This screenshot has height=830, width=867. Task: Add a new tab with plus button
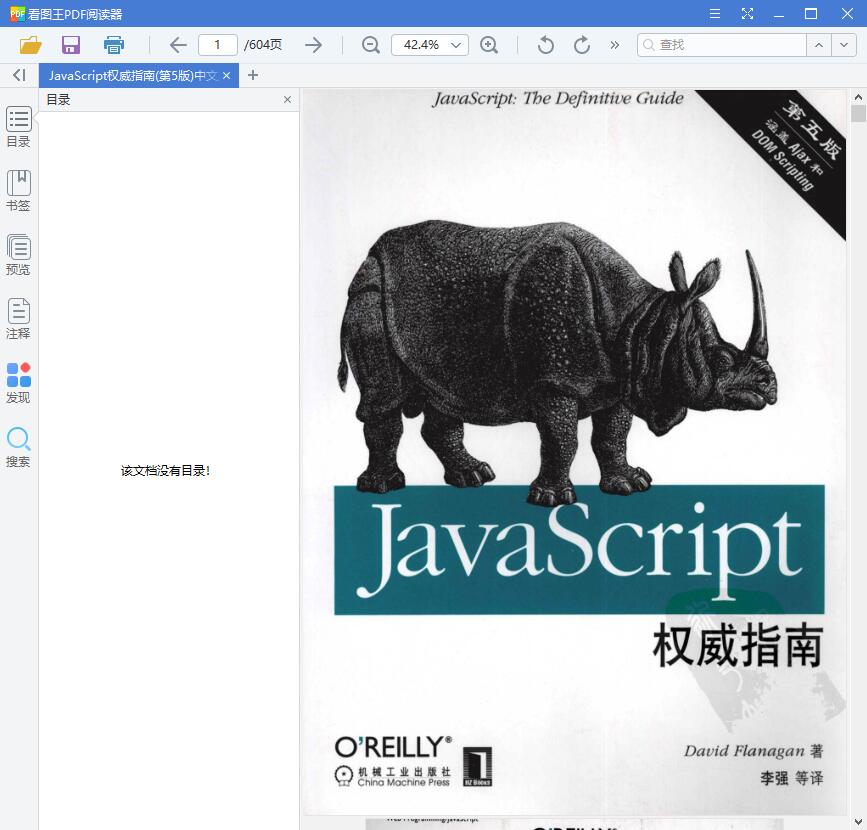coord(253,75)
